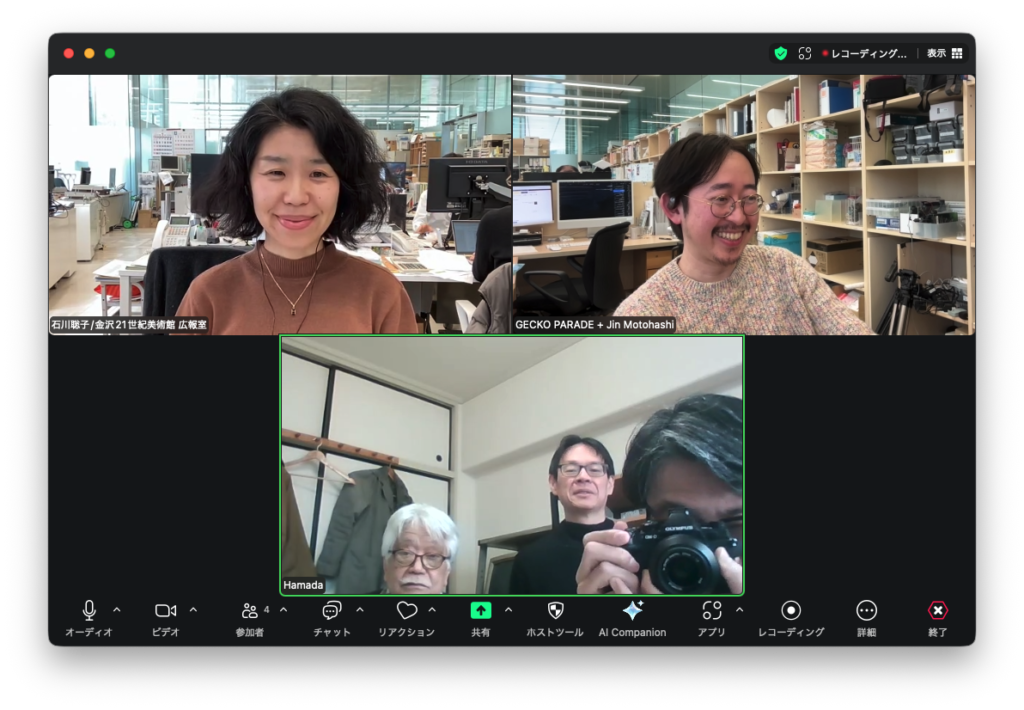Open the チャット chat panel

click(x=331, y=611)
